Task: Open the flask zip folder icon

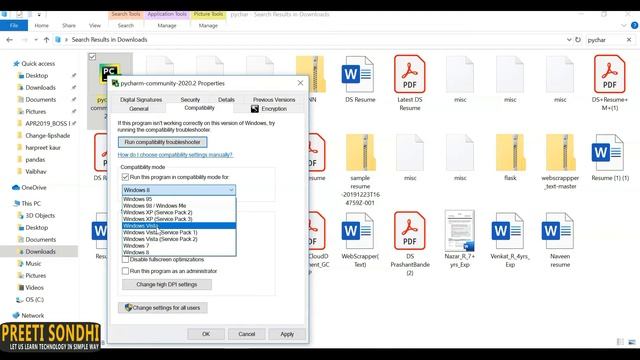Action: coord(510,152)
